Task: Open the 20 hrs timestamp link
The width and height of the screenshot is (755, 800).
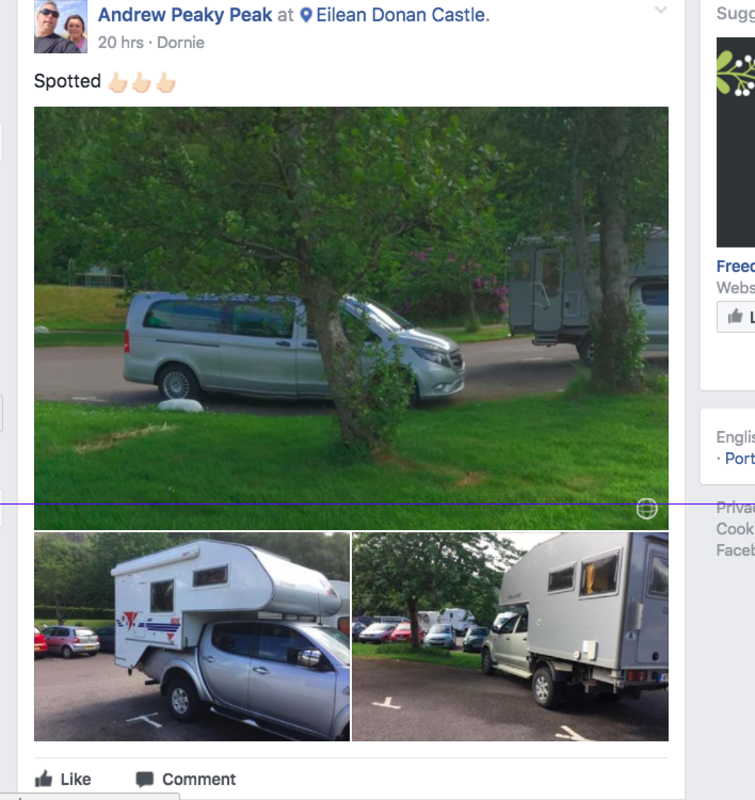Action: (x=121, y=42)
